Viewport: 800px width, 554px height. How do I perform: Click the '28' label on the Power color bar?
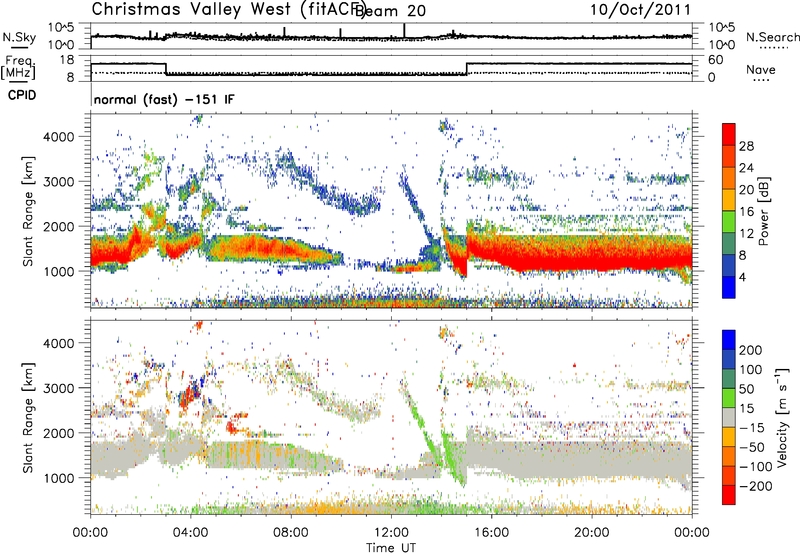pos(746,146)
